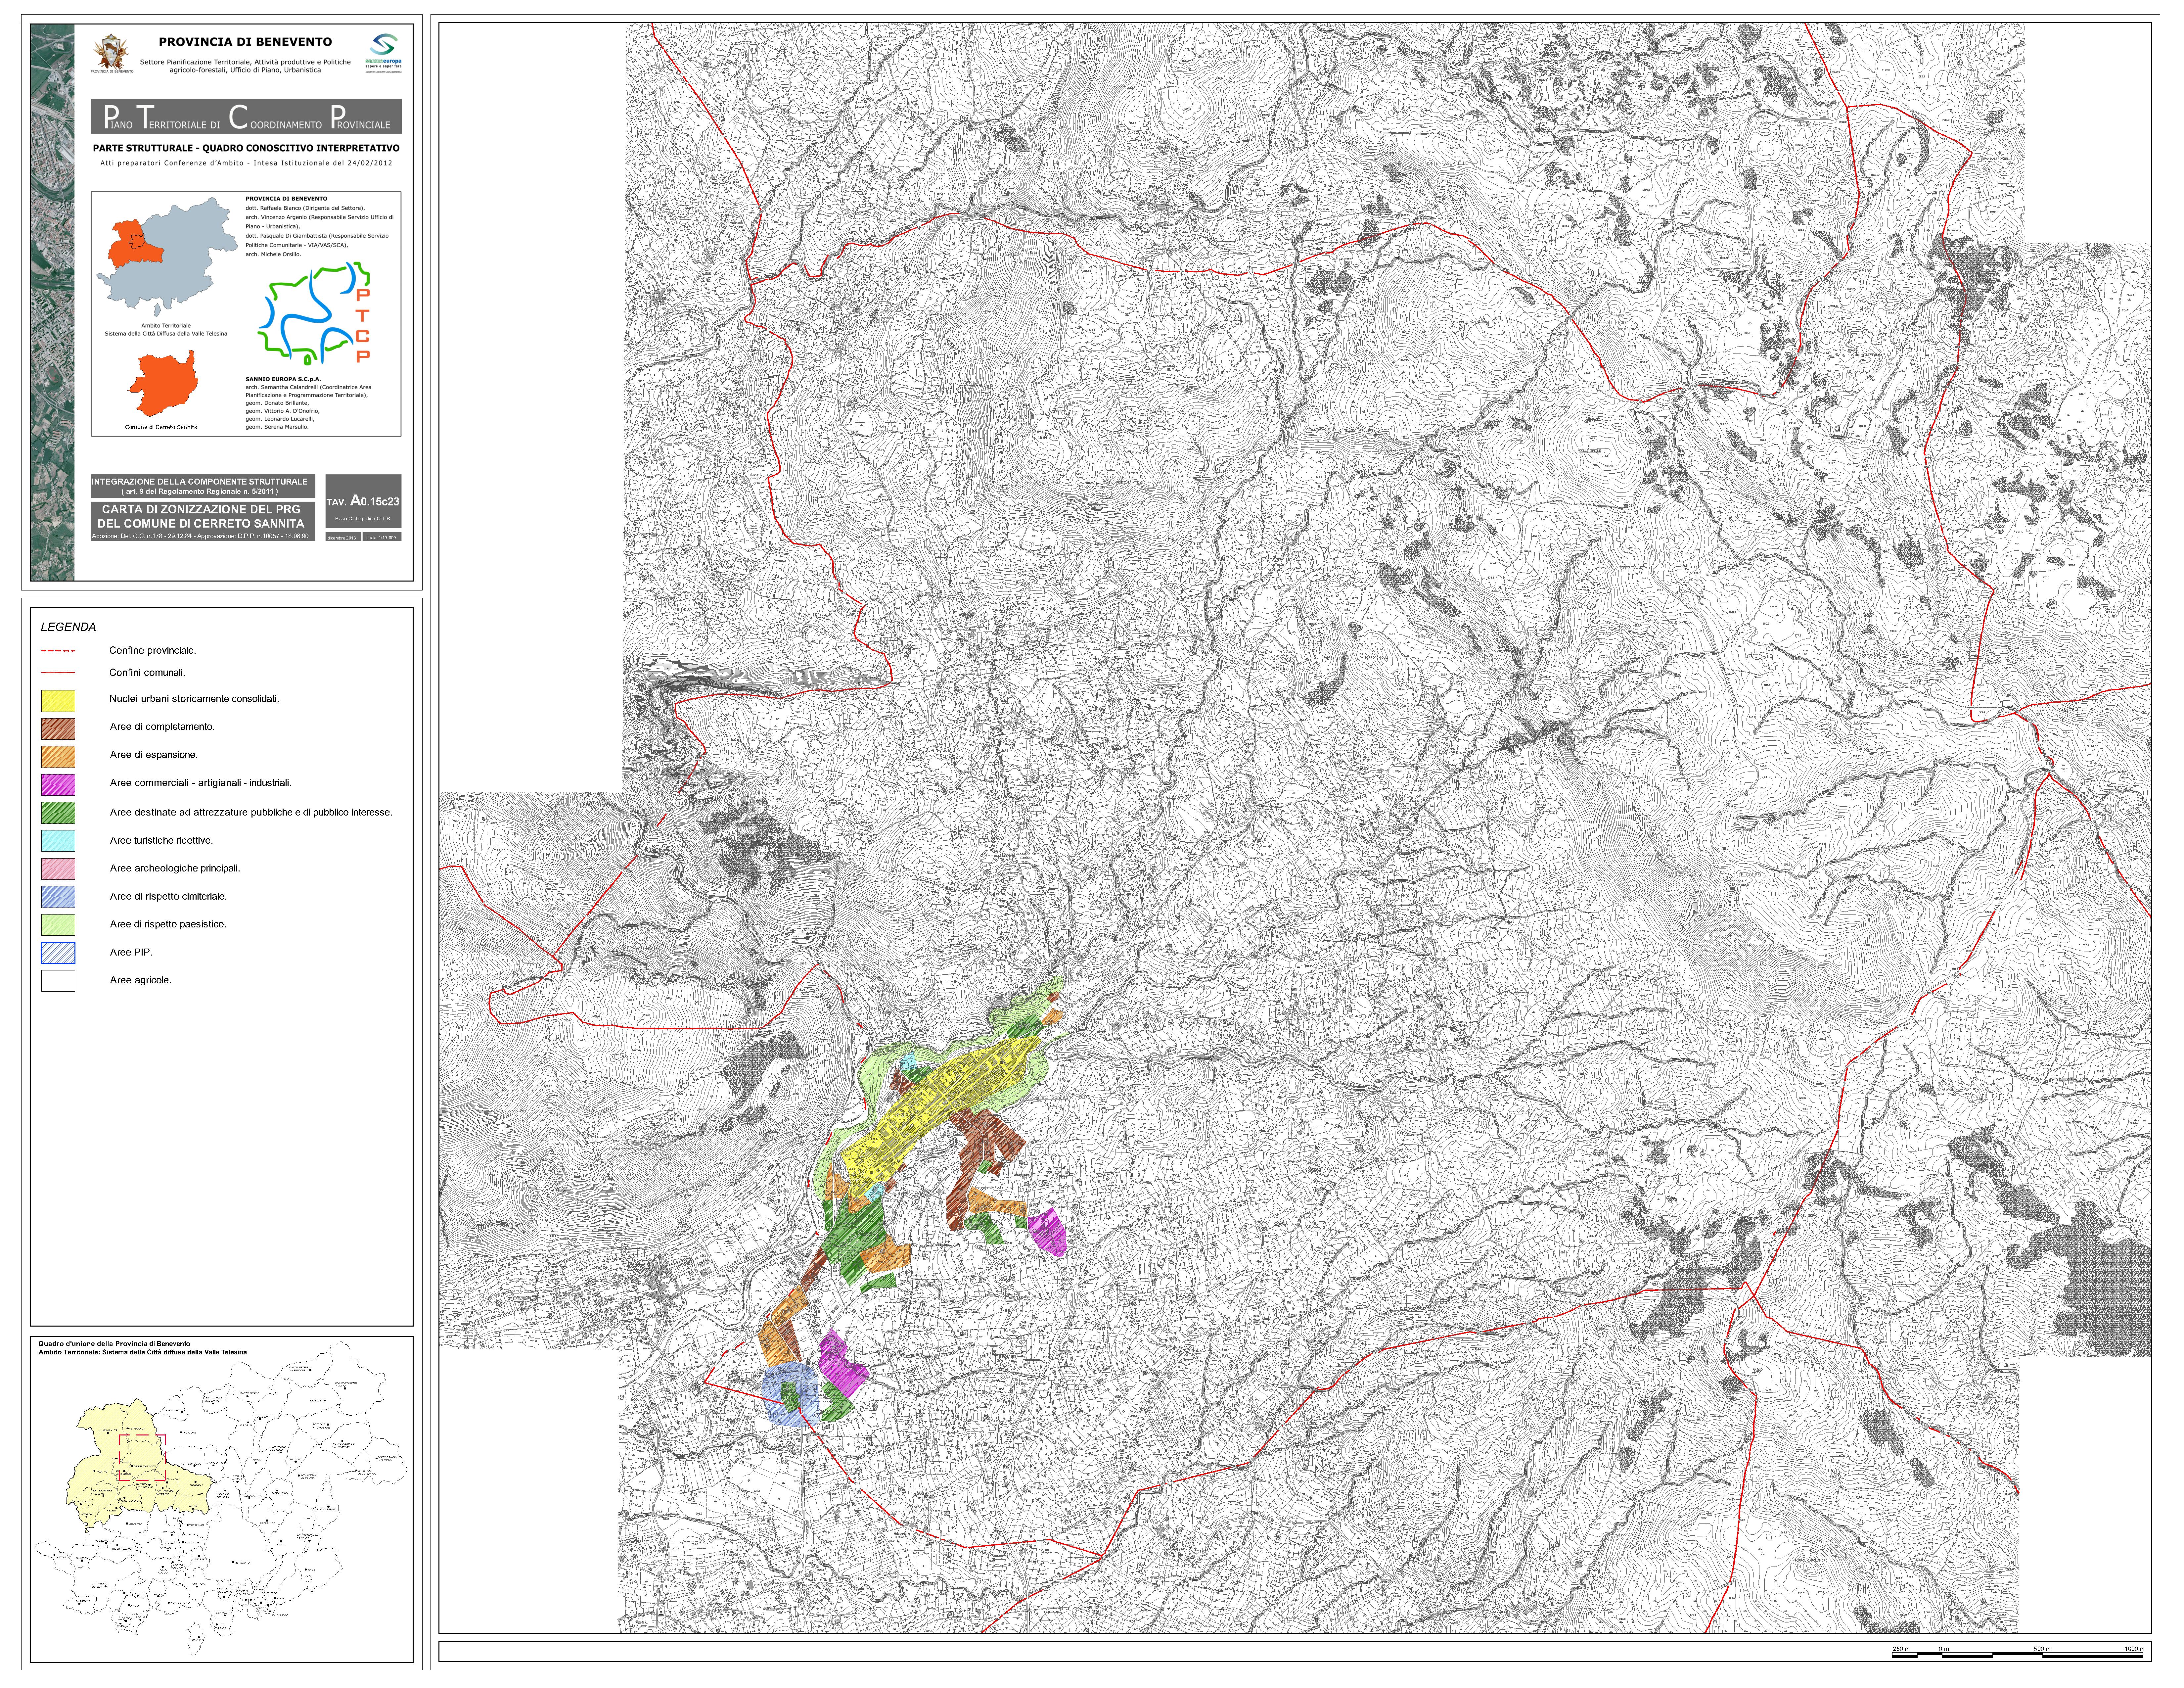Click 'Aree commerciali - artigianali - industriali.' label
This screenshot has width=2184, height=1688.
pos(201,783)
